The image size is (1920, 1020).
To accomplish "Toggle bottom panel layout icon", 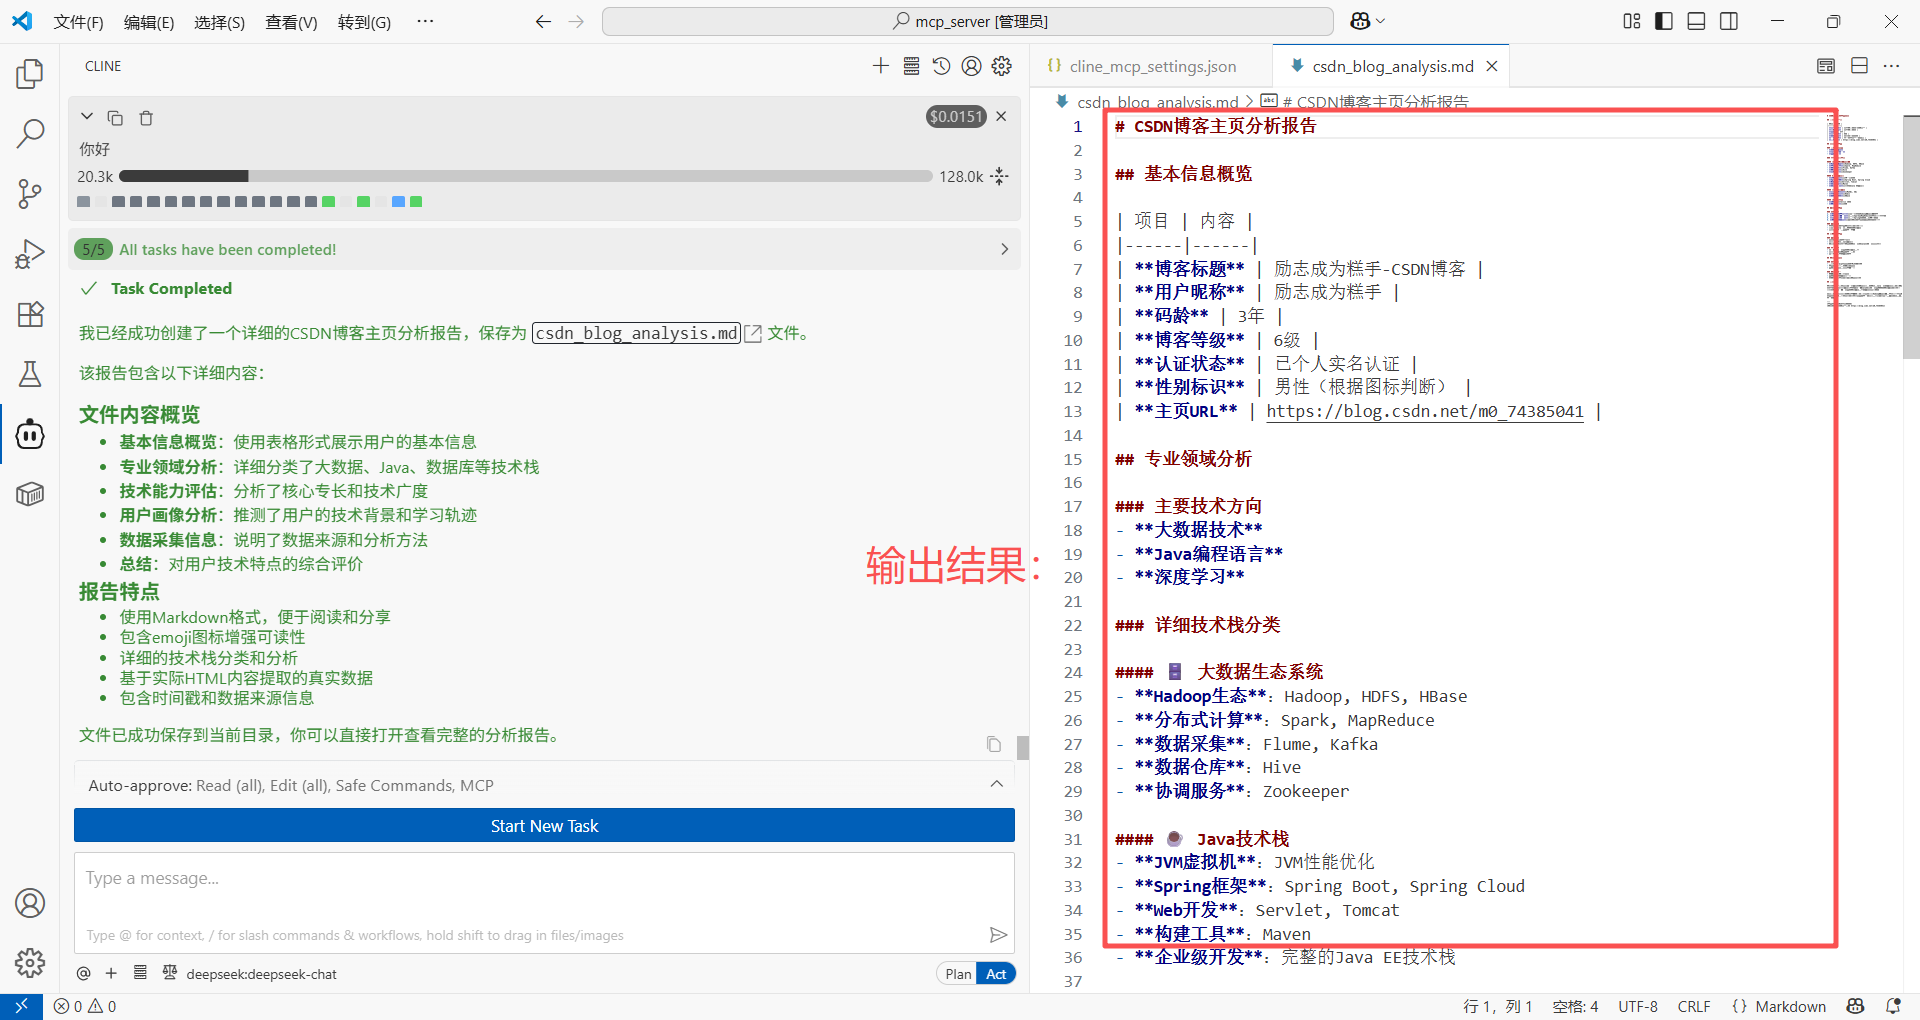I will click(1696, 21).
